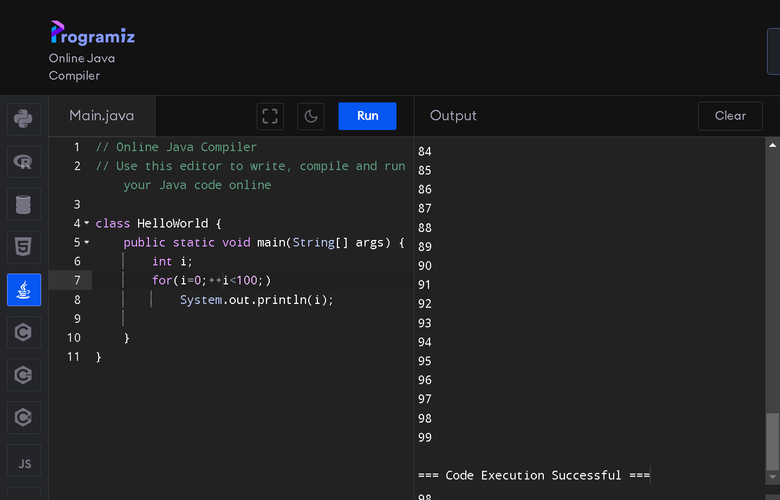The height and width of the screenshot is (500, 780).
Task: Click the output panel scrollbar thumb
Action: coord(773,441)
